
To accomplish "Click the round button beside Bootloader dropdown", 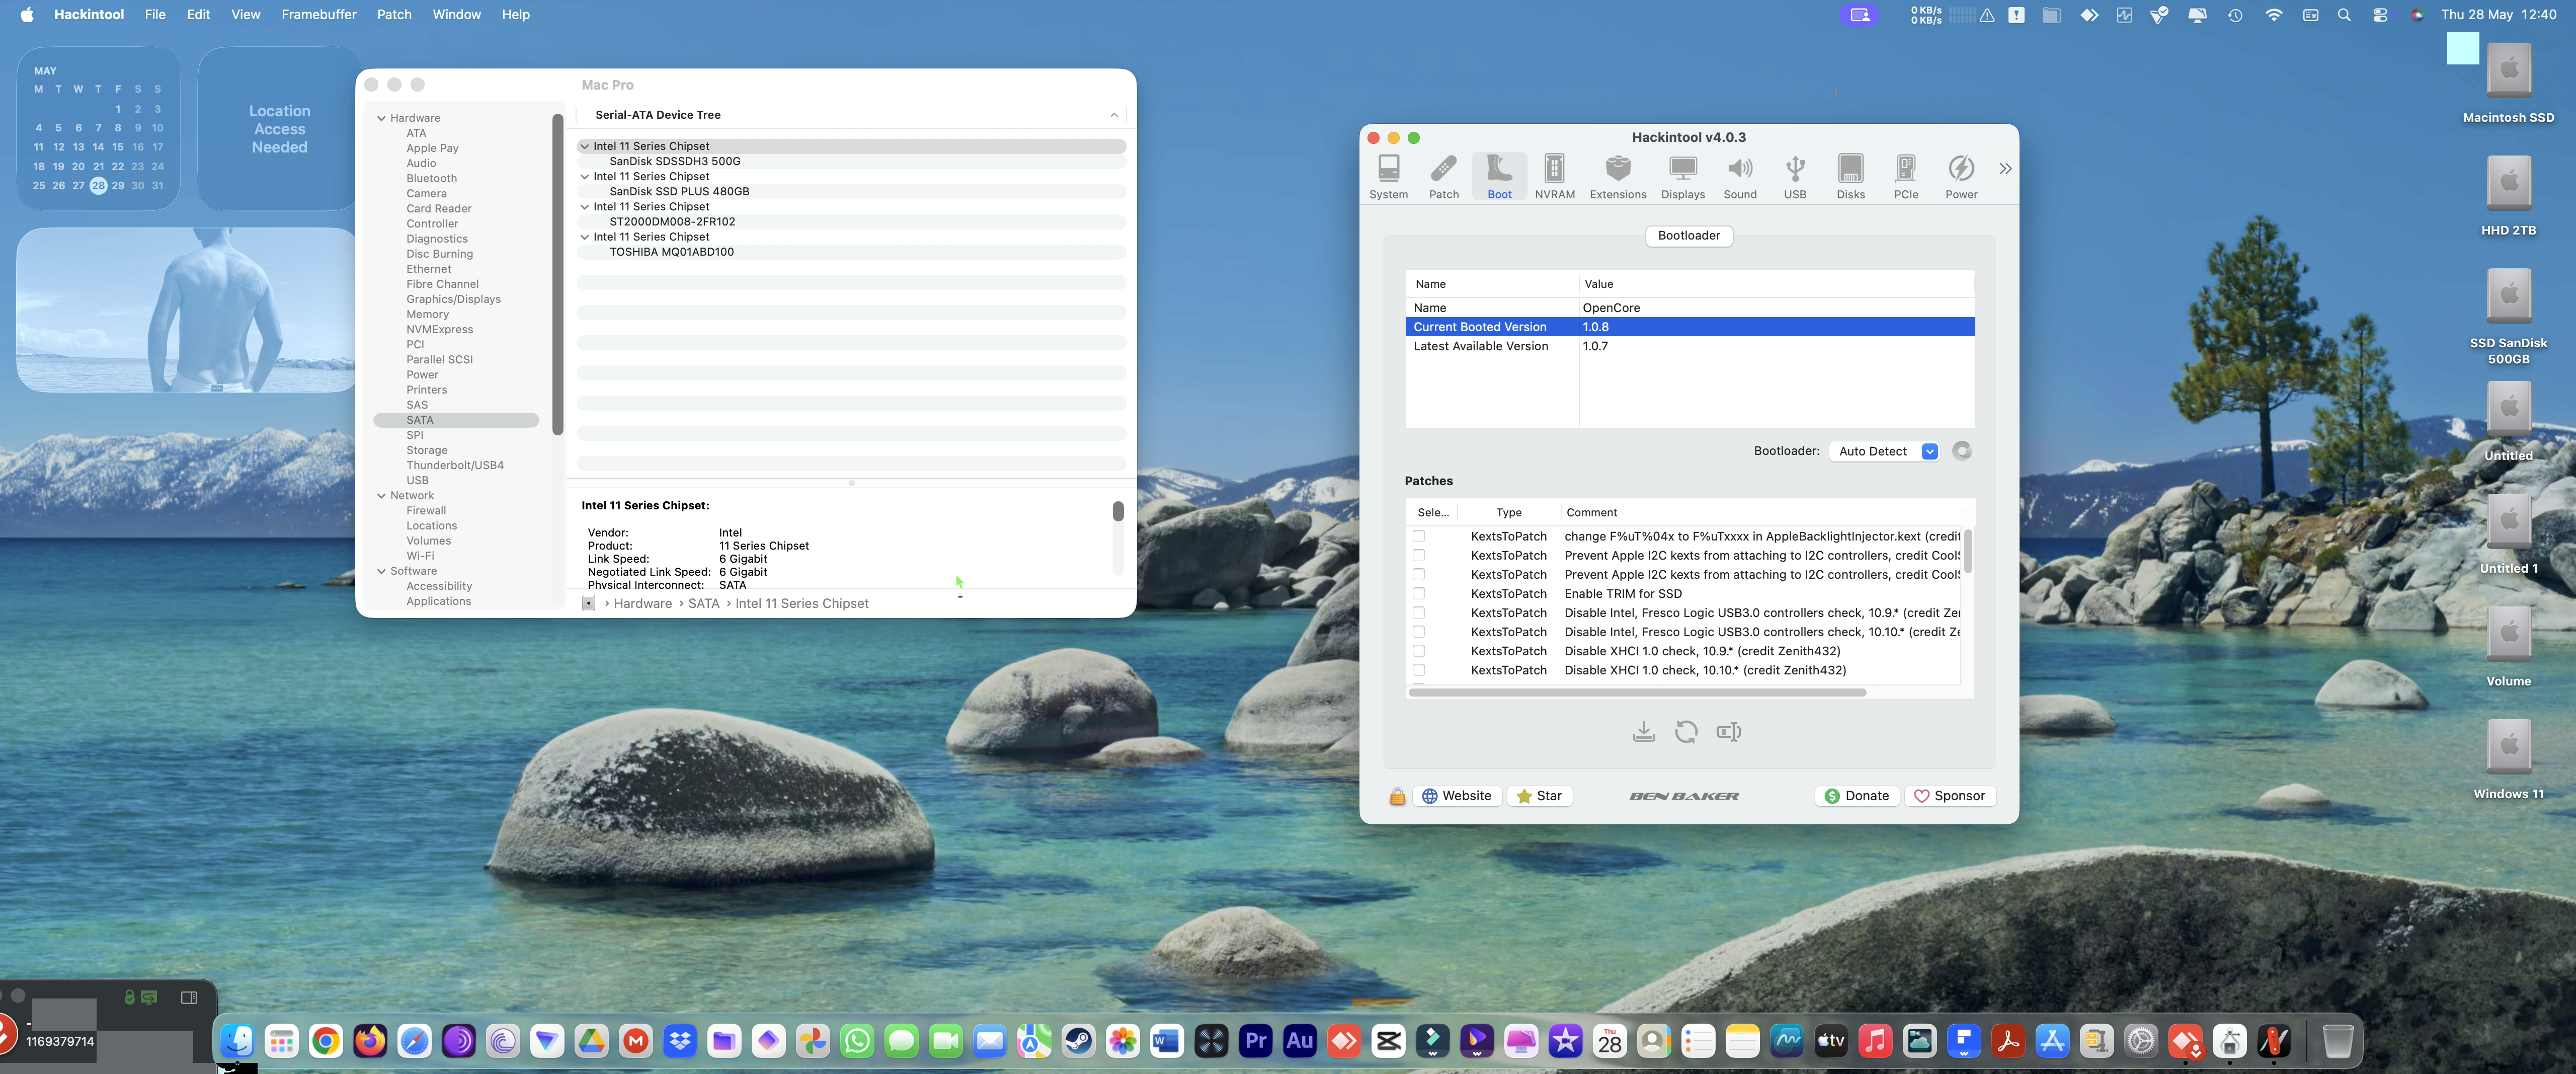I will tap(1961, 451).
